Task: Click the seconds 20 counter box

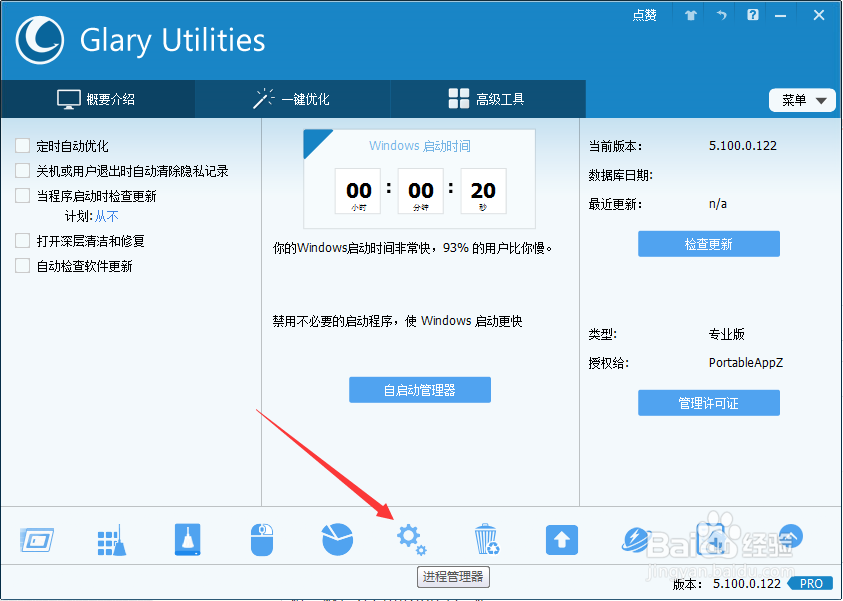Action: coord(483,191)
